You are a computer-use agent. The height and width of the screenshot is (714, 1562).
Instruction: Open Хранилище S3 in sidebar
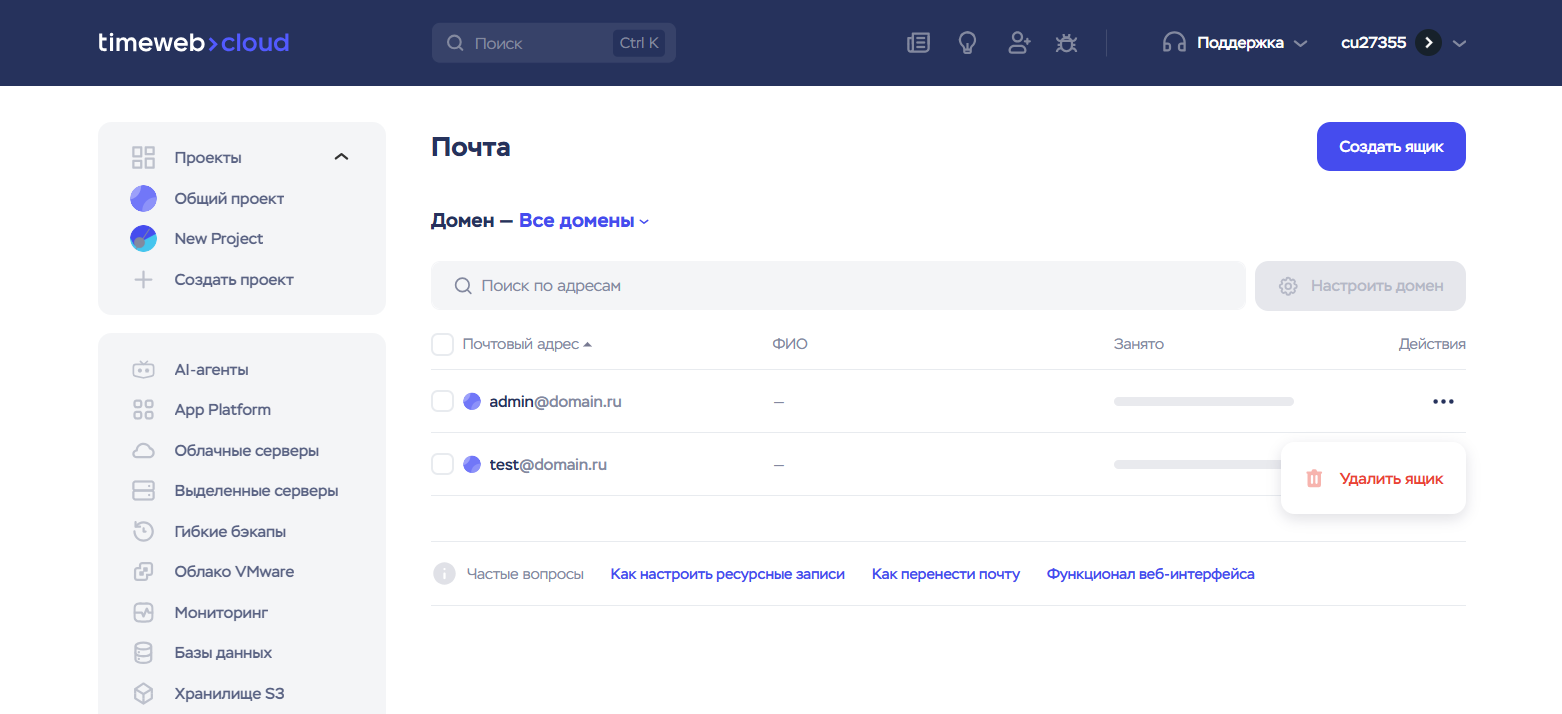[229, 693]
